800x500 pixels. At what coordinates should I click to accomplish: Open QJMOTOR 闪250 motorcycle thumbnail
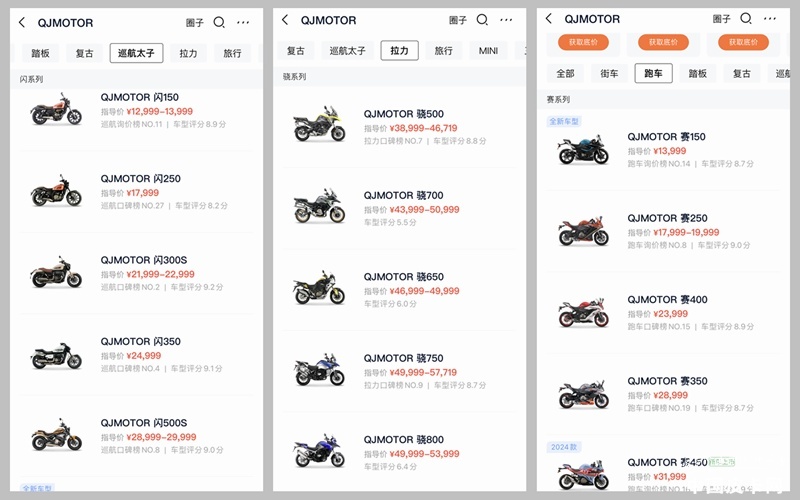56,190
